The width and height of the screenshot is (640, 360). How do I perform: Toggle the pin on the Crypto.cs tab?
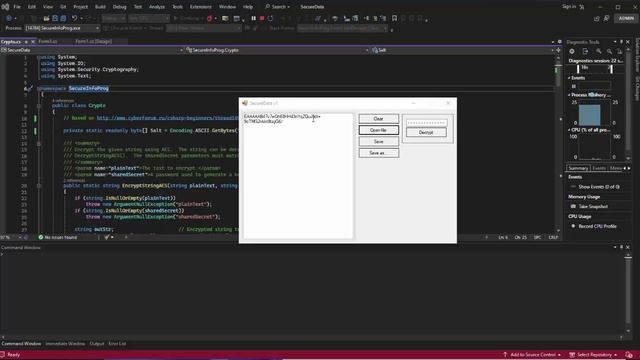pyautogui.click(x=26, y=42)
